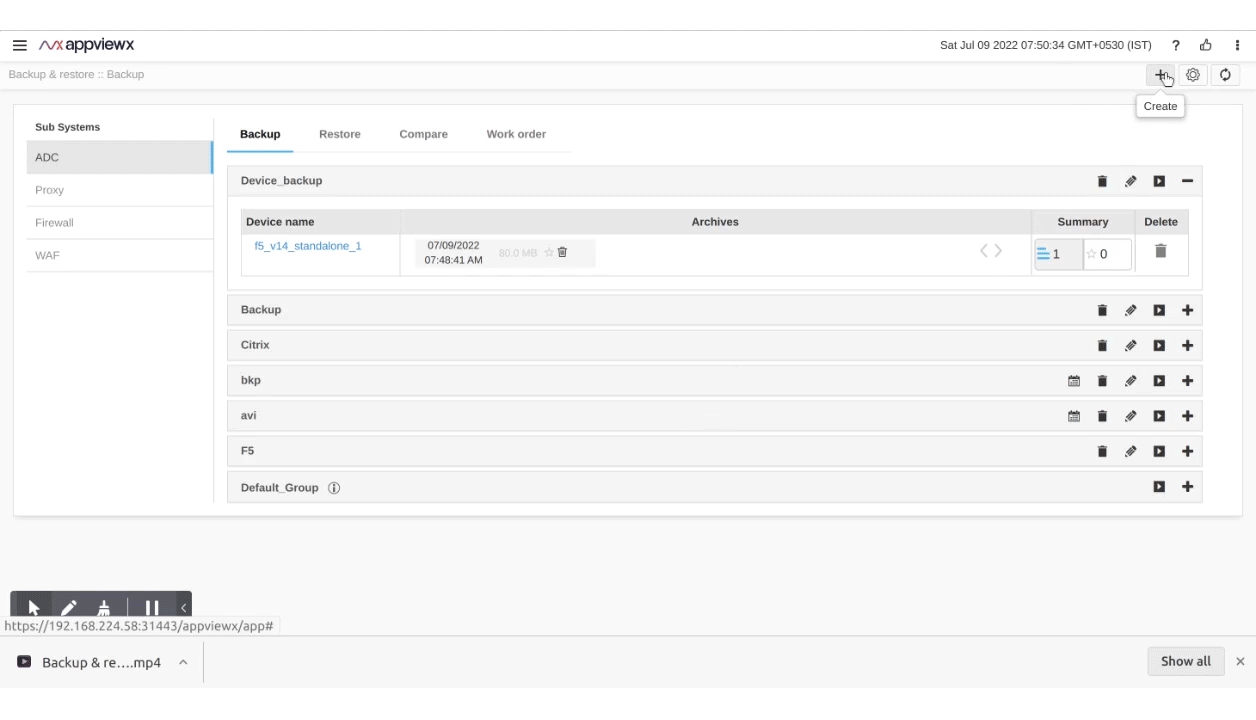
Task: Expand the Backup group row
Action: click(x=1187, y=310)
